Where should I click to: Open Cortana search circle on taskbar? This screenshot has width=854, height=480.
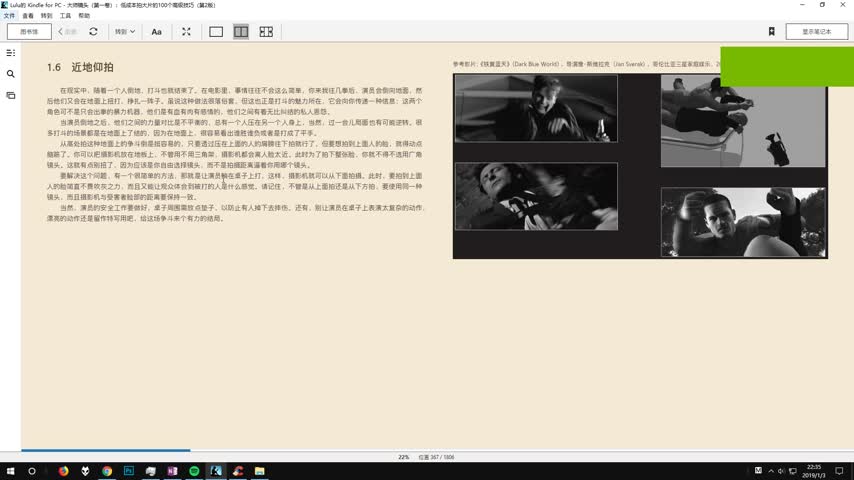click(32, 471)
